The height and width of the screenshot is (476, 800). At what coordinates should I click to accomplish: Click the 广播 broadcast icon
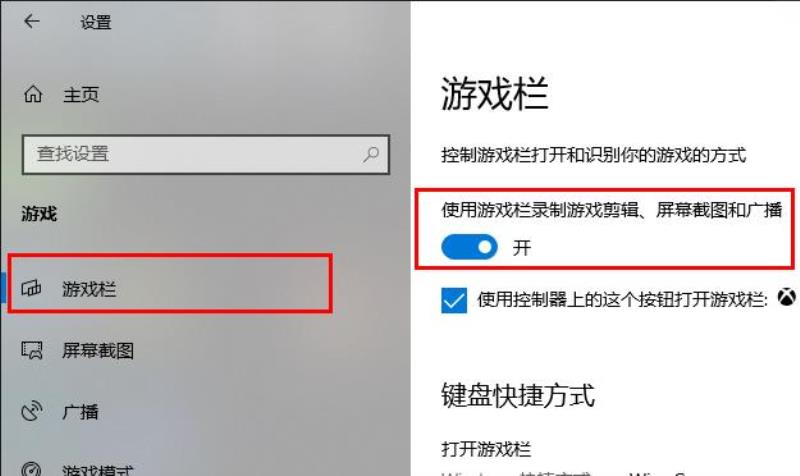click(32, 412)
